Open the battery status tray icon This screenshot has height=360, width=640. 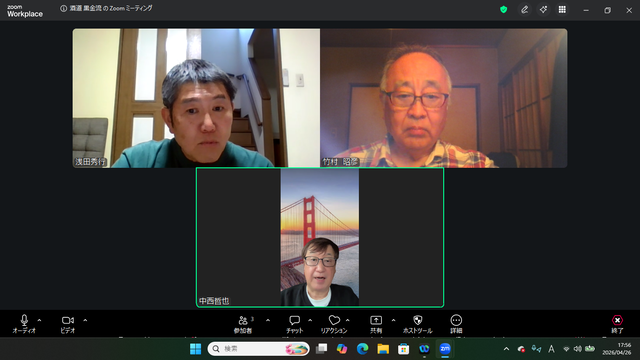pyautogui.click(x=590, y=349)
